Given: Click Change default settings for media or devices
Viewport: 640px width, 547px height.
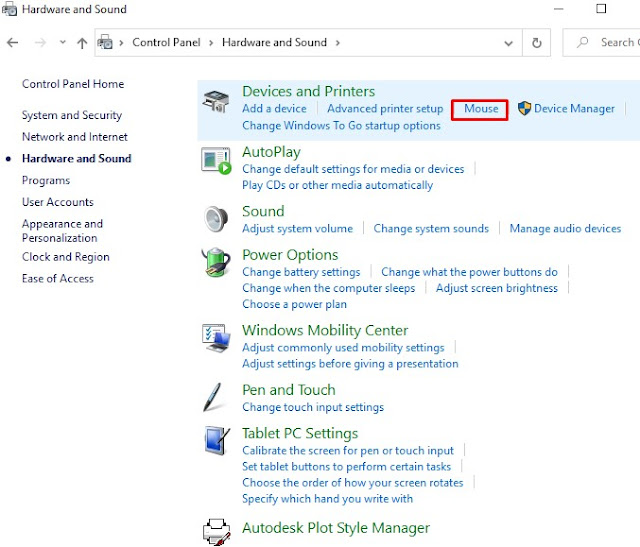Looking at the screenshot, I should [x=353, y=169].
